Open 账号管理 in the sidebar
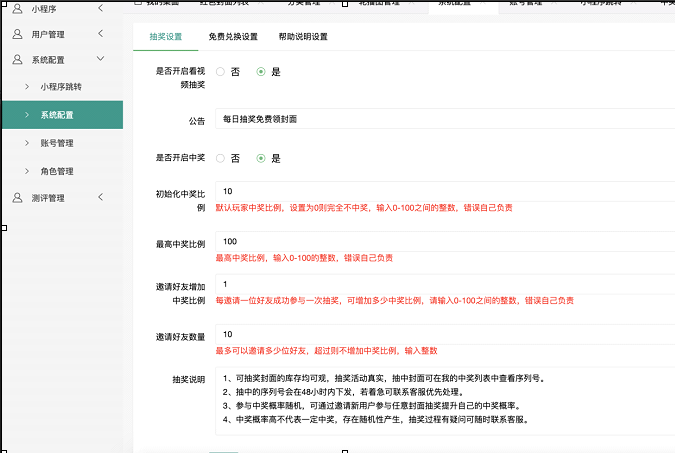 click(57, 143)
